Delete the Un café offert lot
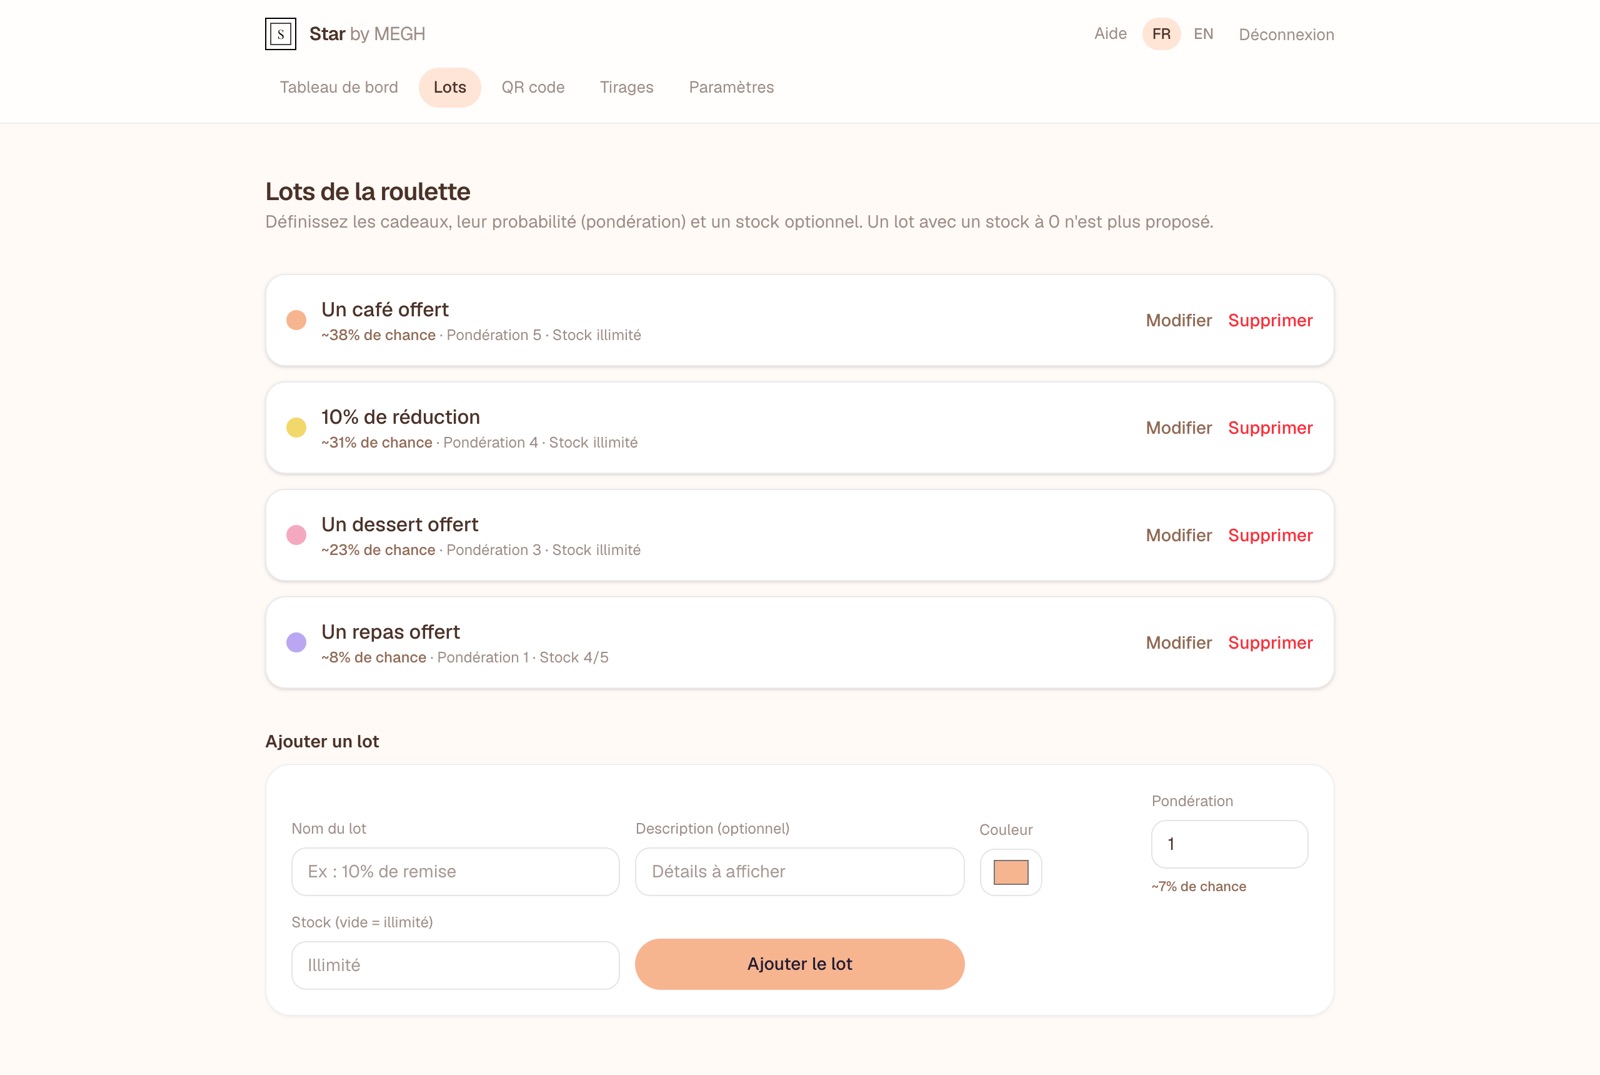 (1270, 320)
